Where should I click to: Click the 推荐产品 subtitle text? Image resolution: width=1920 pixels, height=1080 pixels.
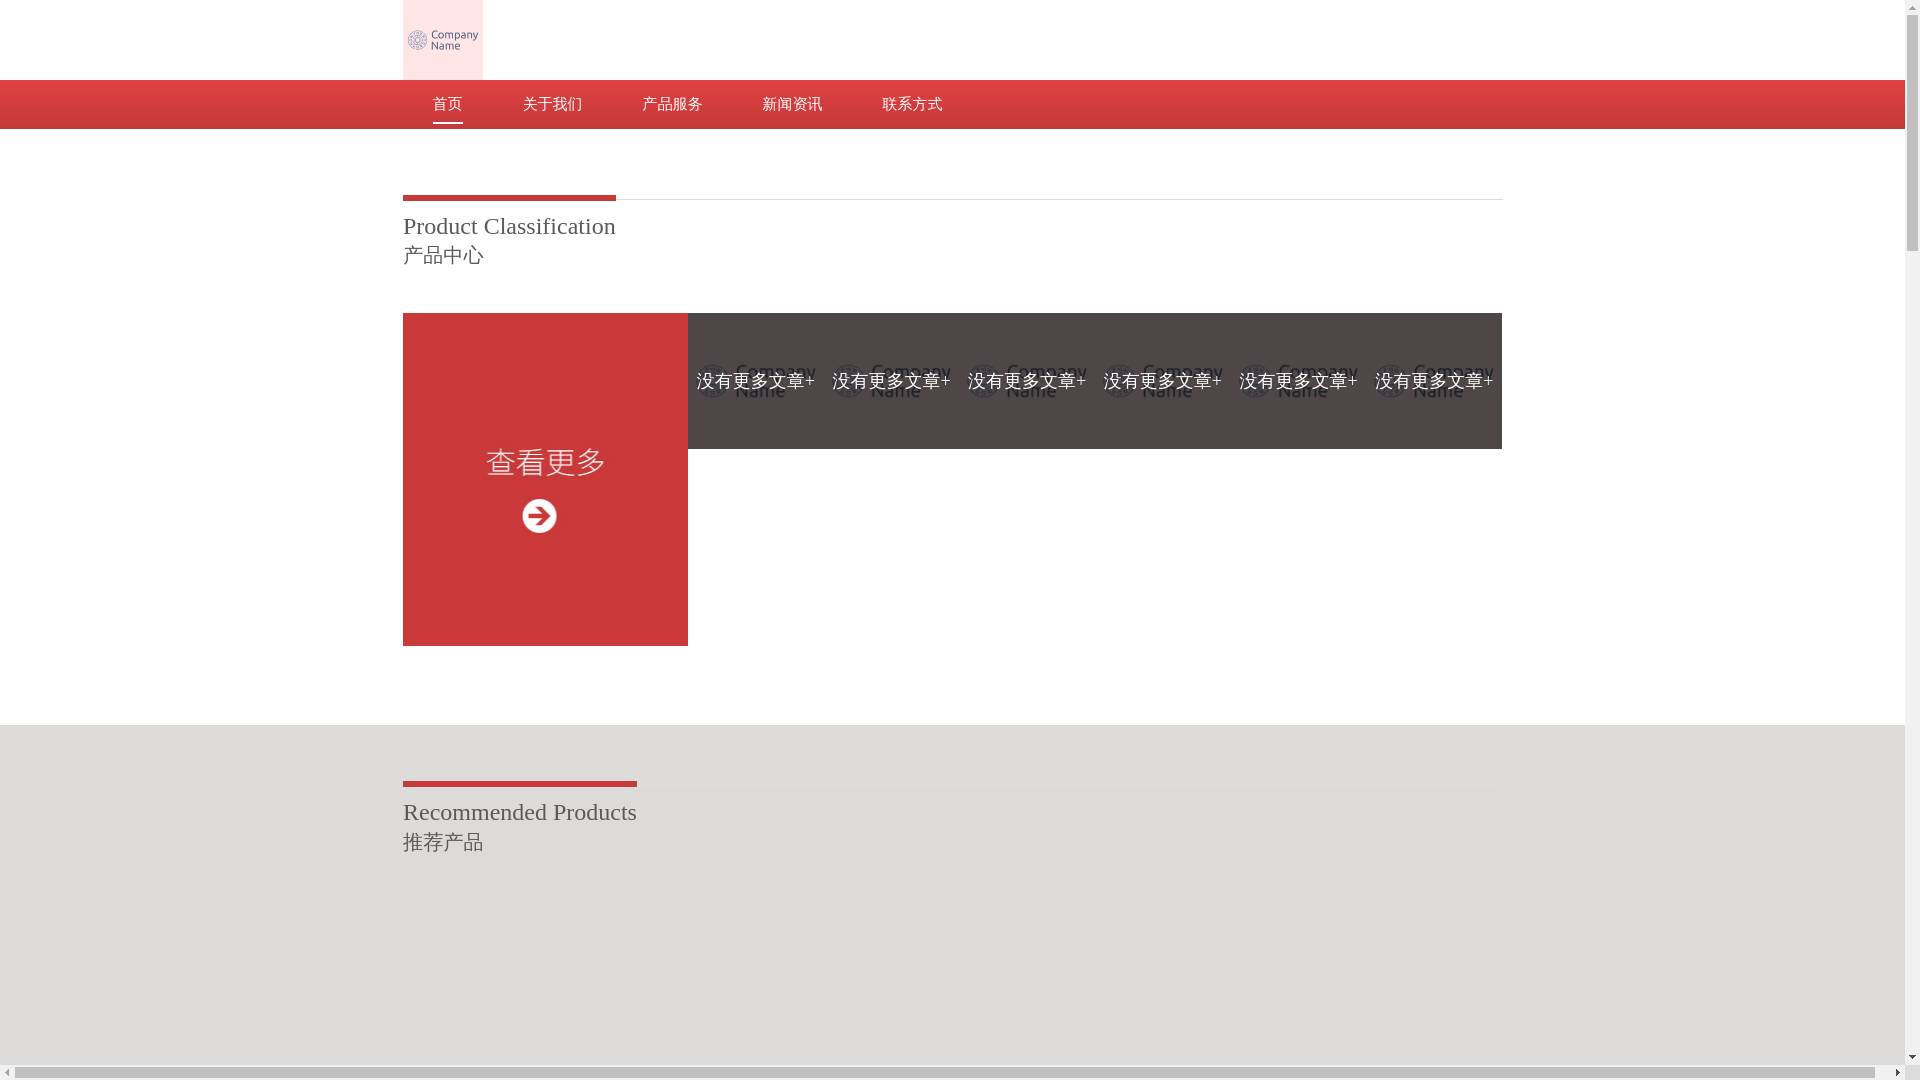[x=443, y=842]
